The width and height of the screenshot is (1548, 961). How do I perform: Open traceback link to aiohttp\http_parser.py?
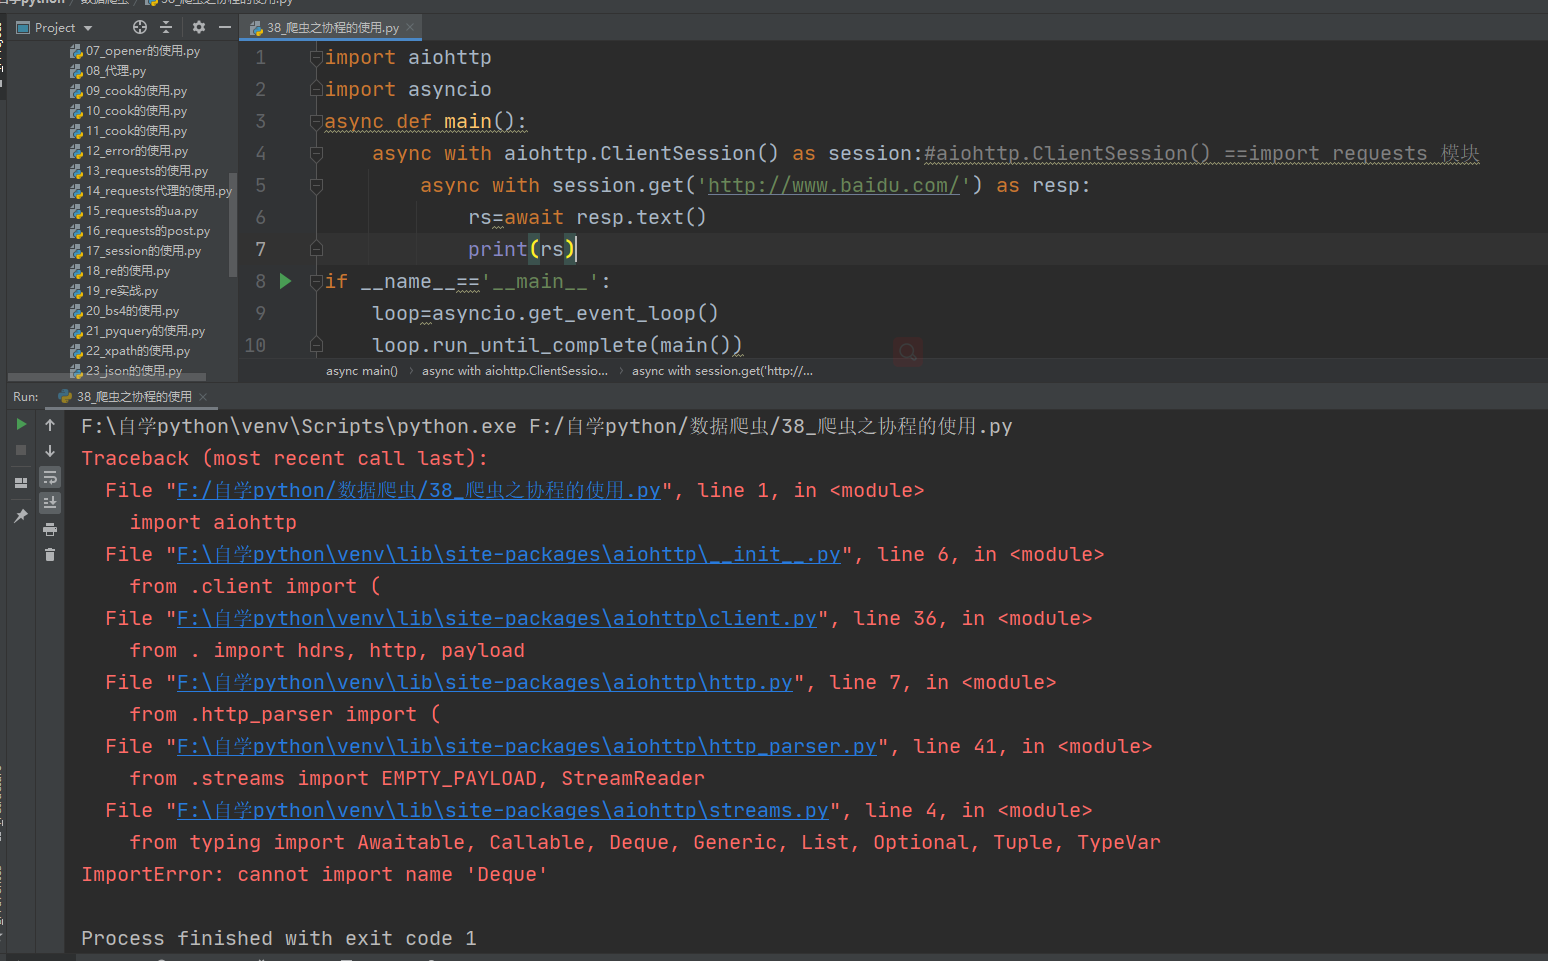[x=527, y=746]
